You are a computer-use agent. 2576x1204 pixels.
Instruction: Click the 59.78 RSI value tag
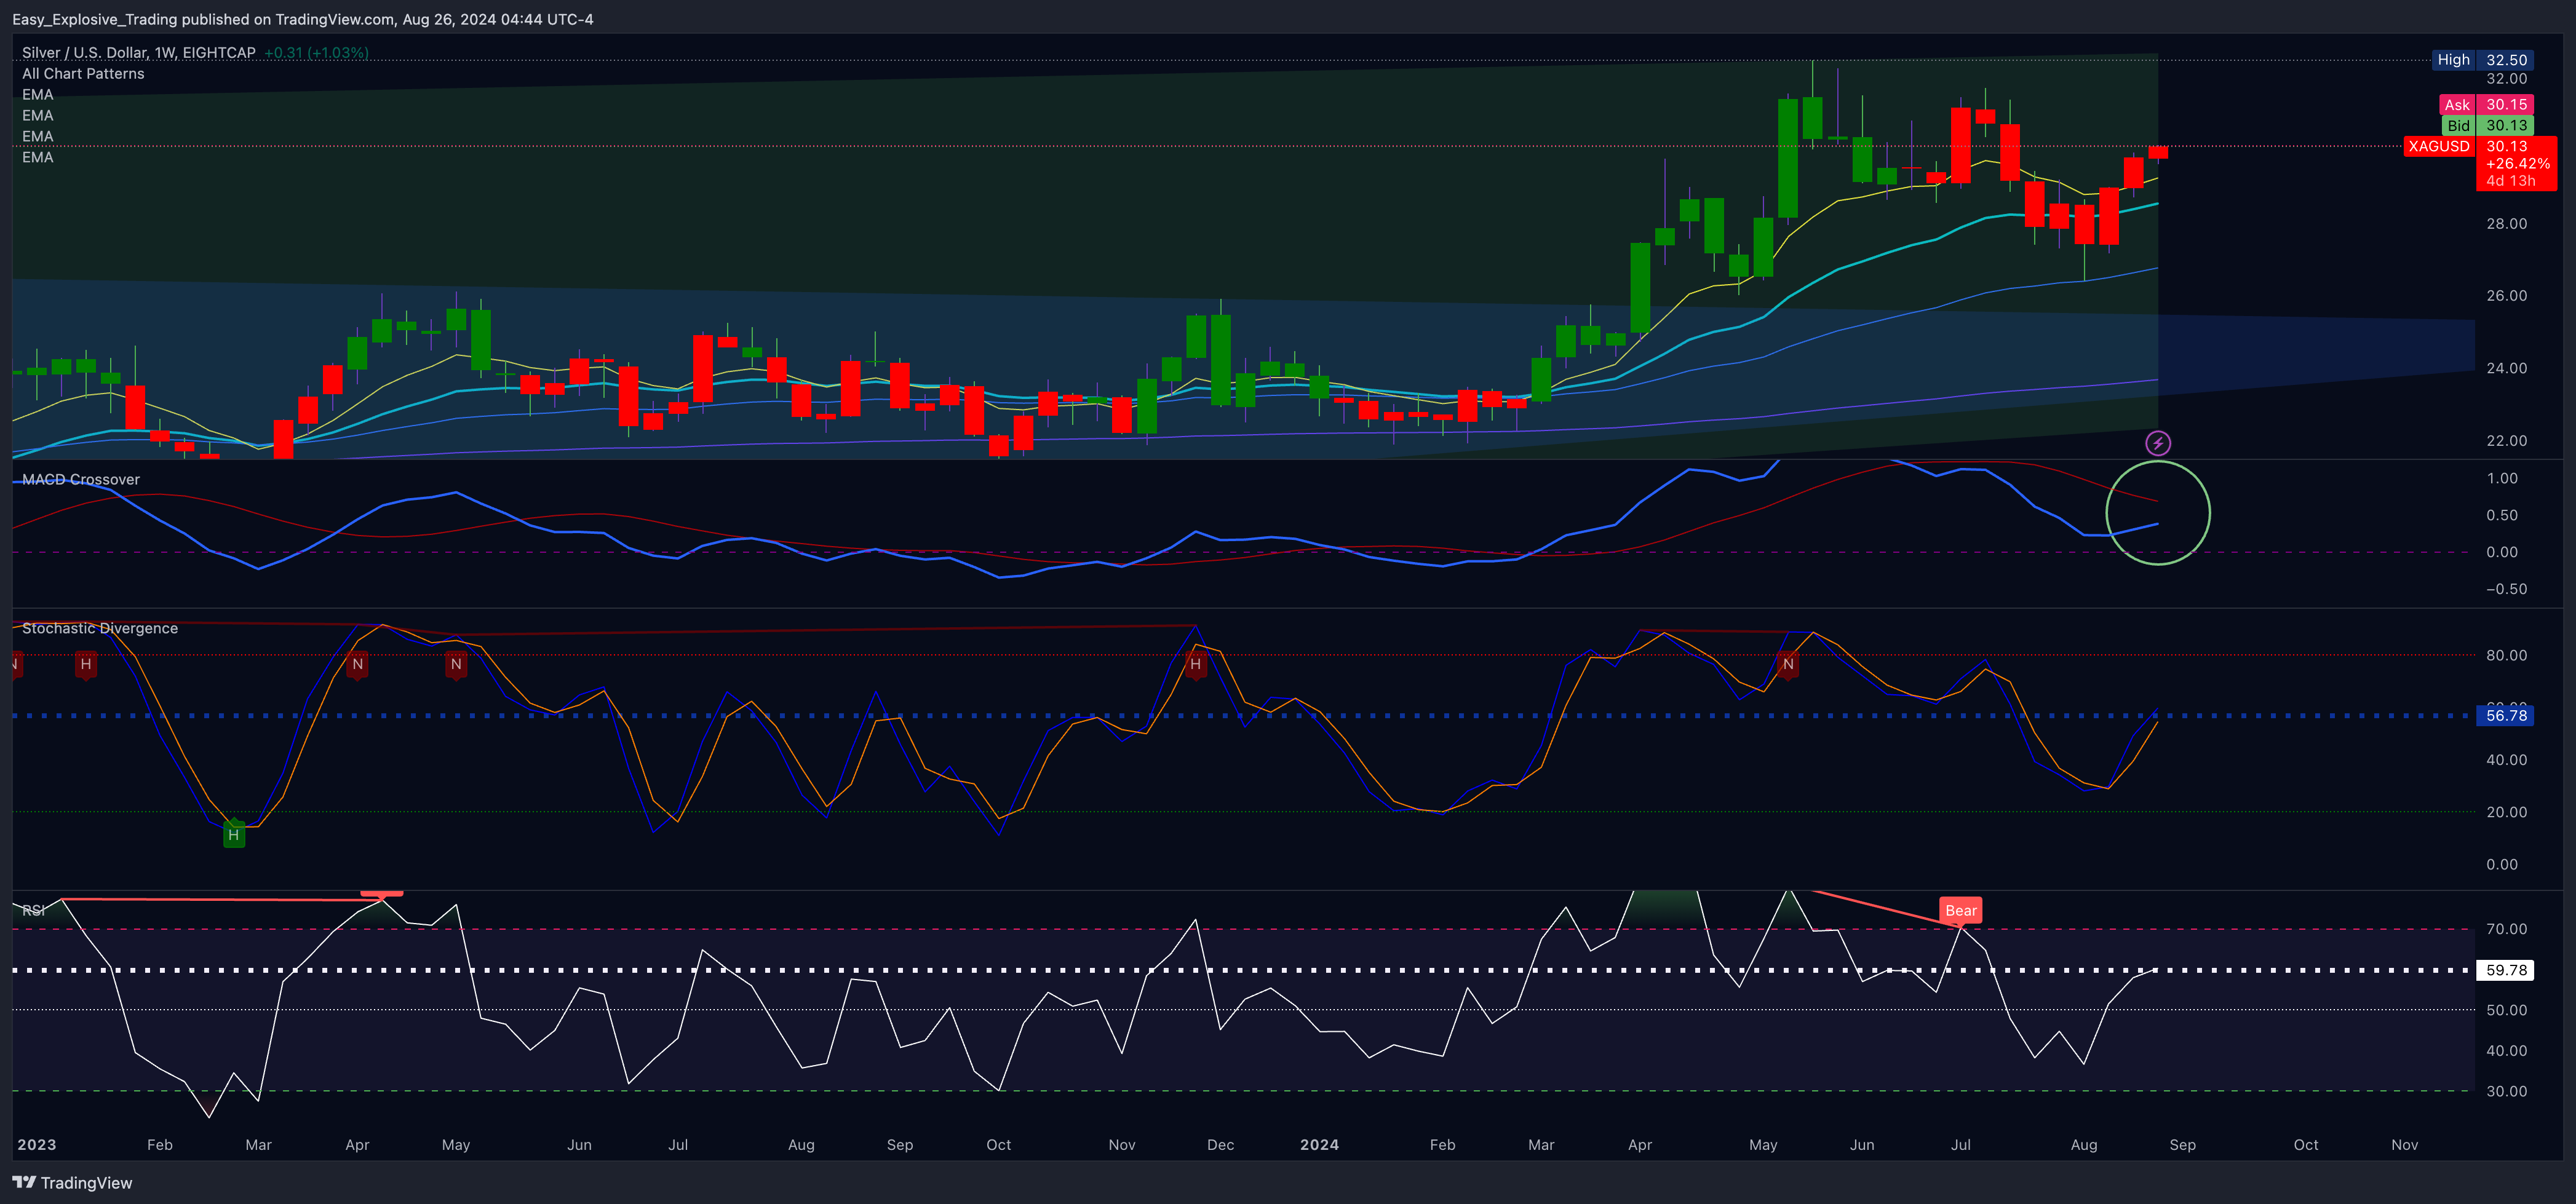[x=2505, y=970]
